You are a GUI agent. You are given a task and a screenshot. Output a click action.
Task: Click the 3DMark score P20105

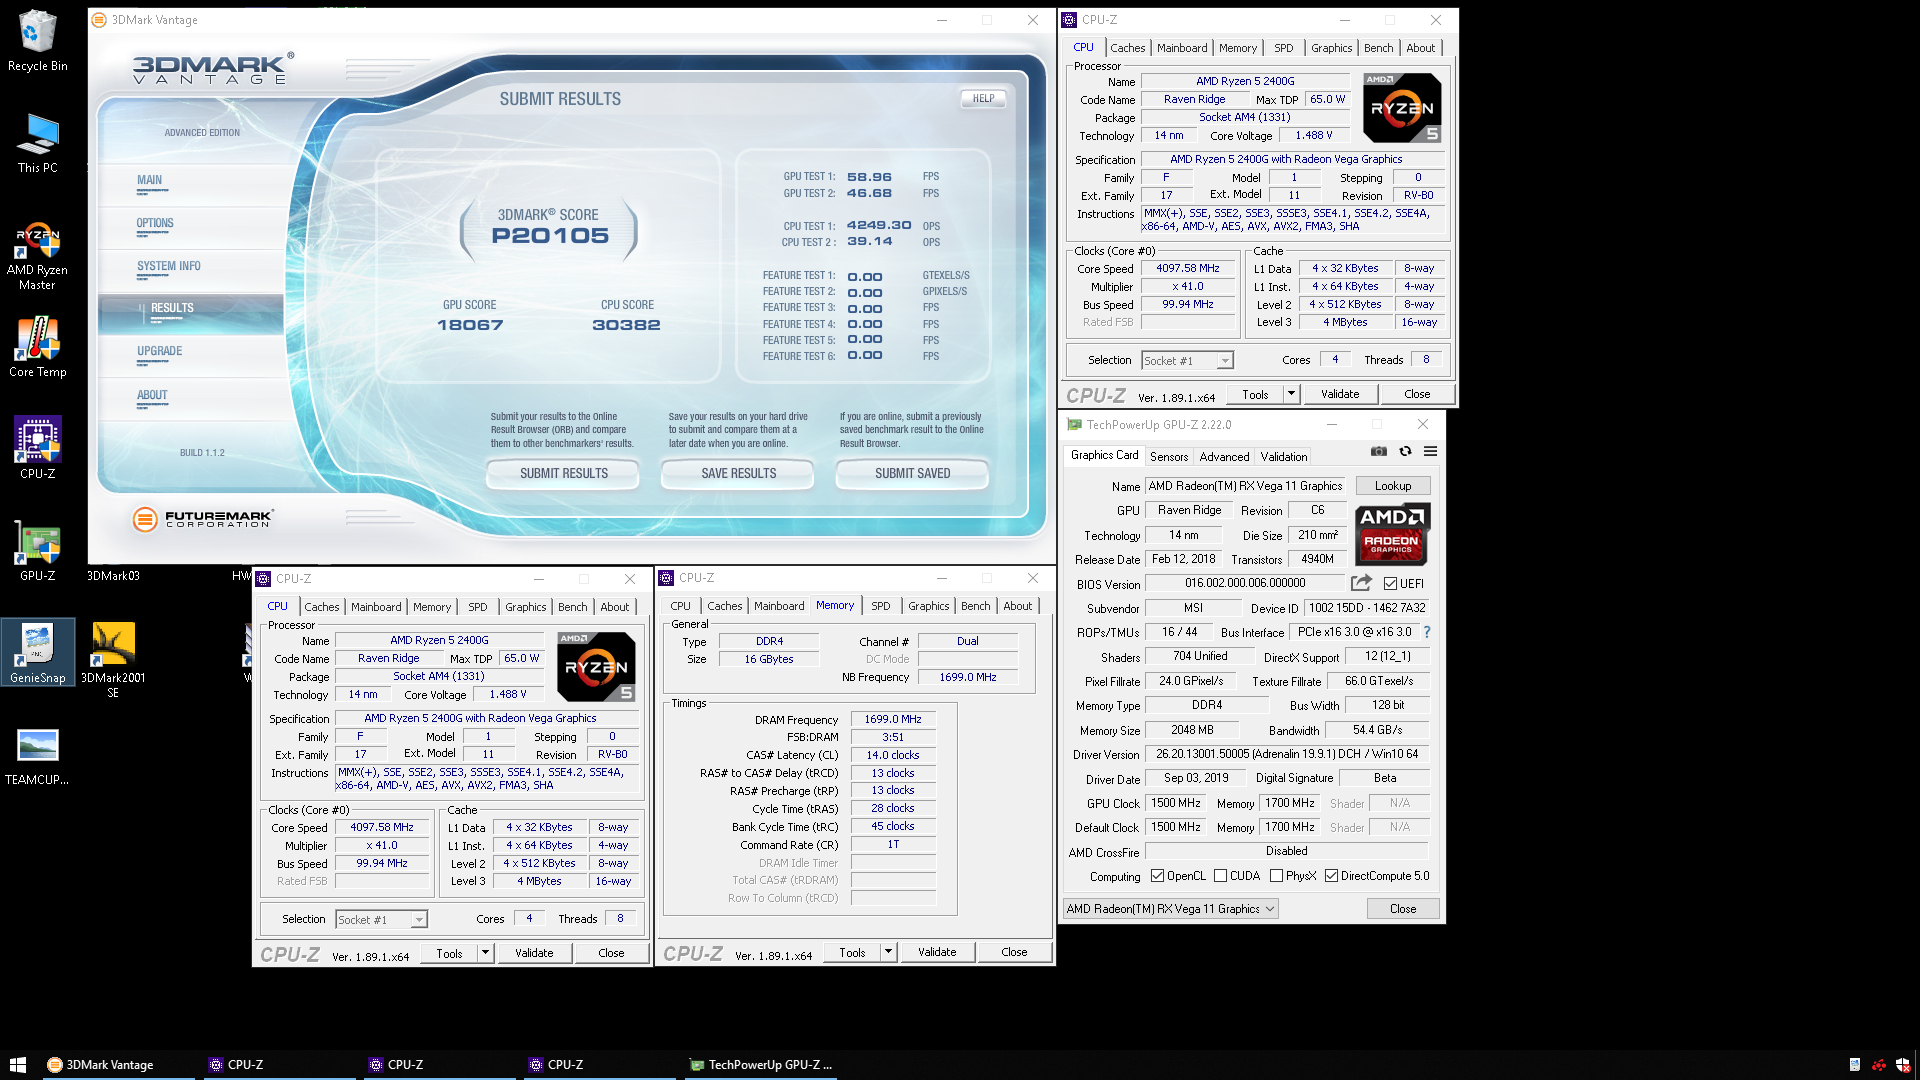(550, 236)
